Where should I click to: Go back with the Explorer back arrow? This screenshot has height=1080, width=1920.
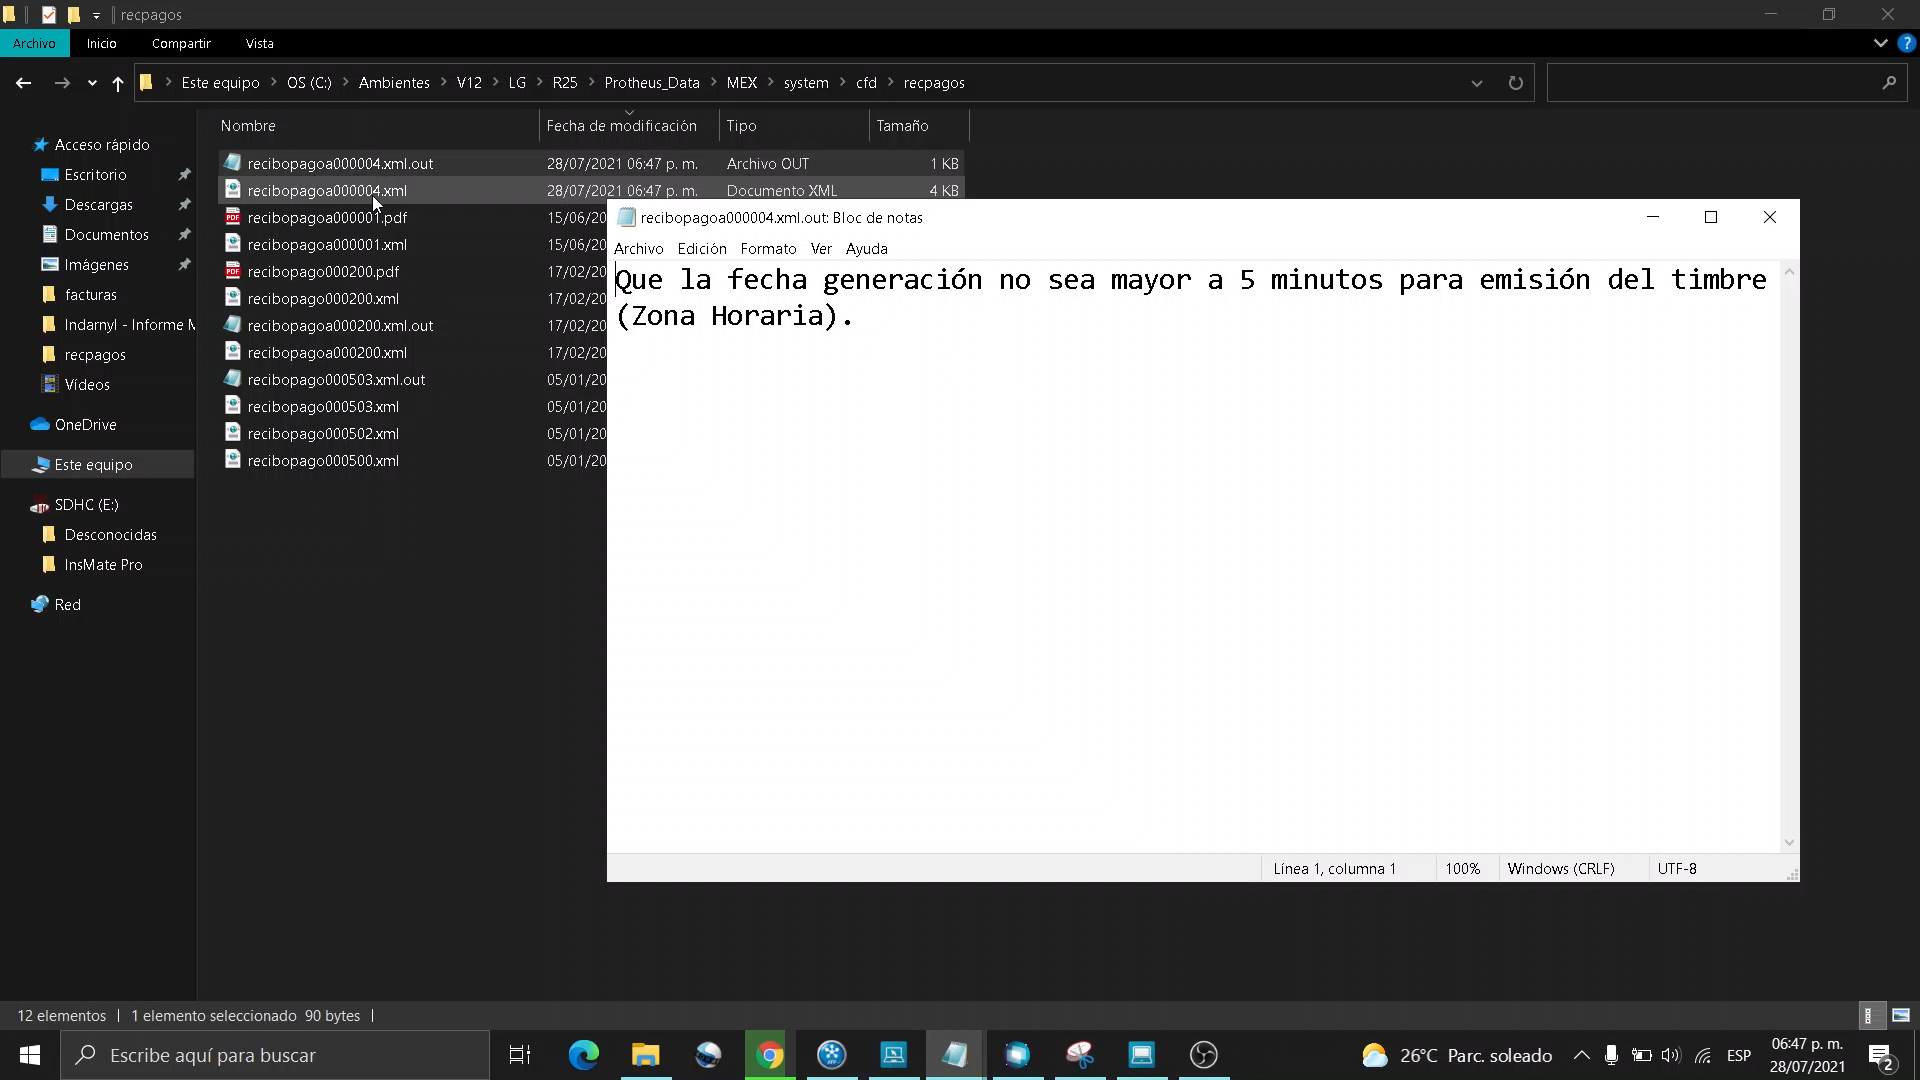click(x=23, y=83)
